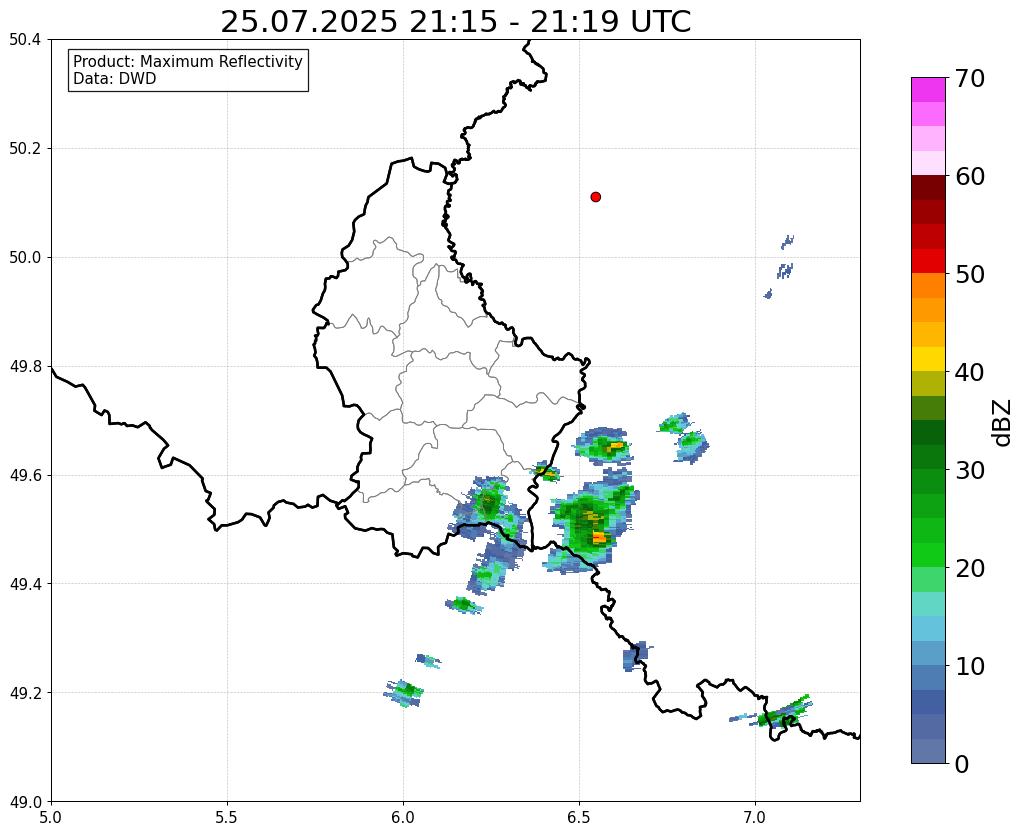This screenshot has height=834, width=1023.
Task: Click the 49.6 latitude tick label
Action: click(25, 476)
